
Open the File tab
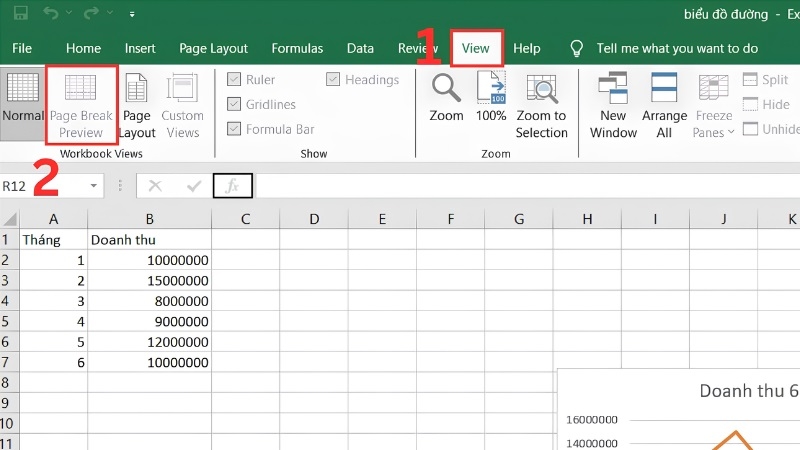tap(22, 48)
